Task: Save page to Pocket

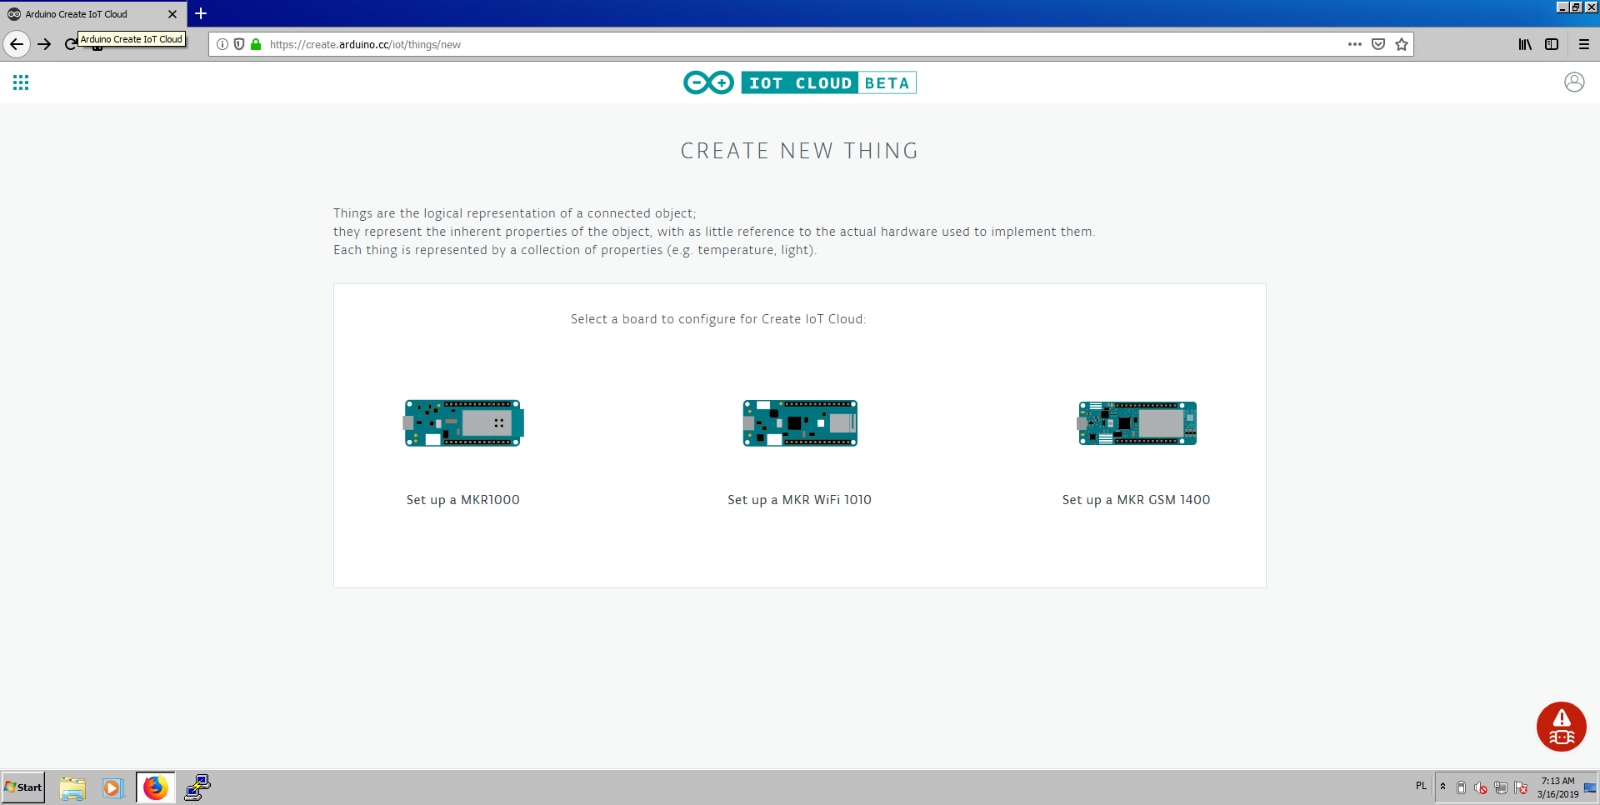Action: coord(1378,44)
